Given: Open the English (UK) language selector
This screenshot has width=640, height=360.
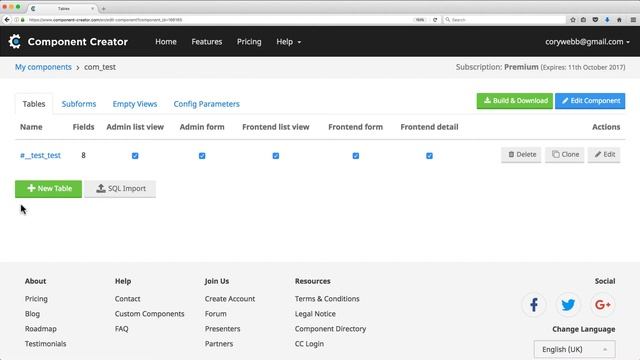Looking at the screenshot, I should click(x=574, y=349).
